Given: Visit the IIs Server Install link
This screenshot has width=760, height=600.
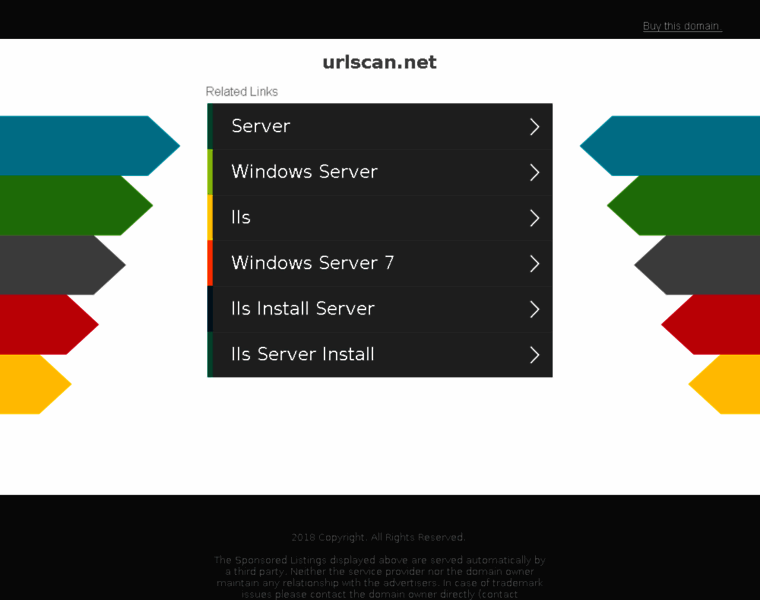Looking at the screenshot, I should click(302, 354).
